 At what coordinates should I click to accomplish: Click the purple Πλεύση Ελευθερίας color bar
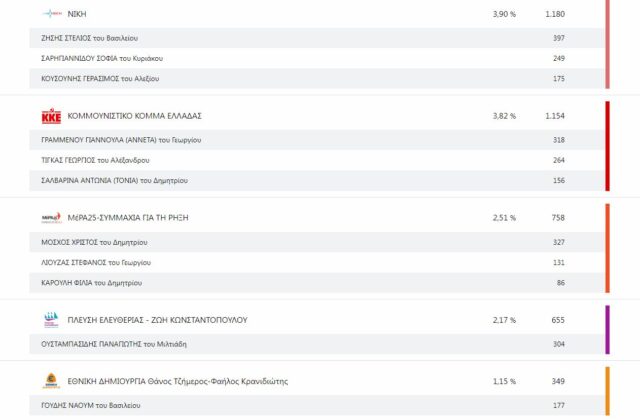pyautogui.click(x=607, y=329)
